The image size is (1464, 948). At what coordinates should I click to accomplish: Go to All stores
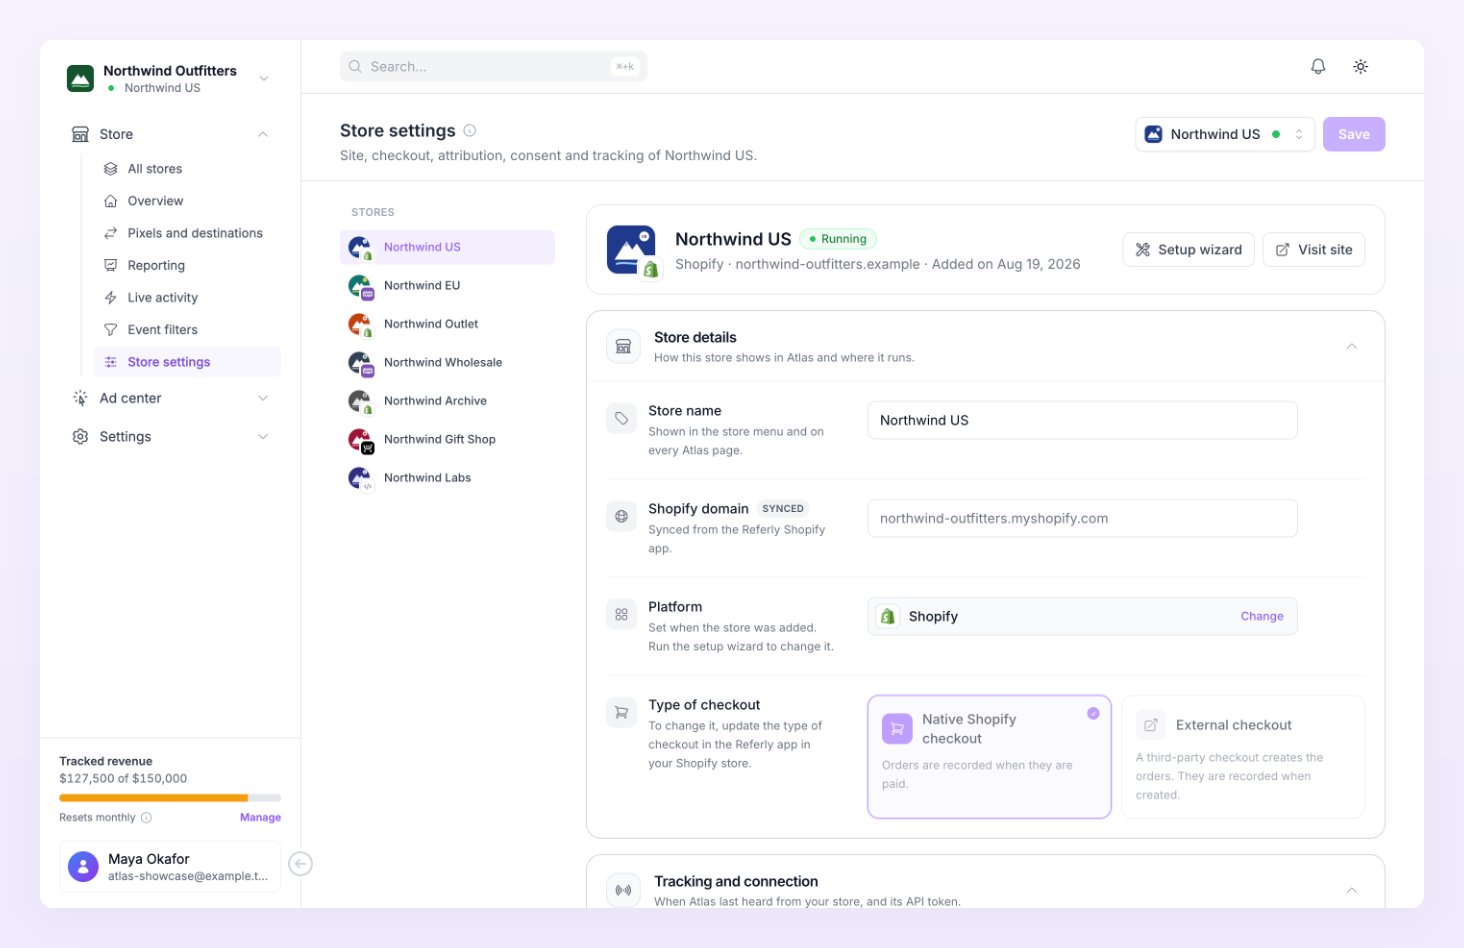187,169
